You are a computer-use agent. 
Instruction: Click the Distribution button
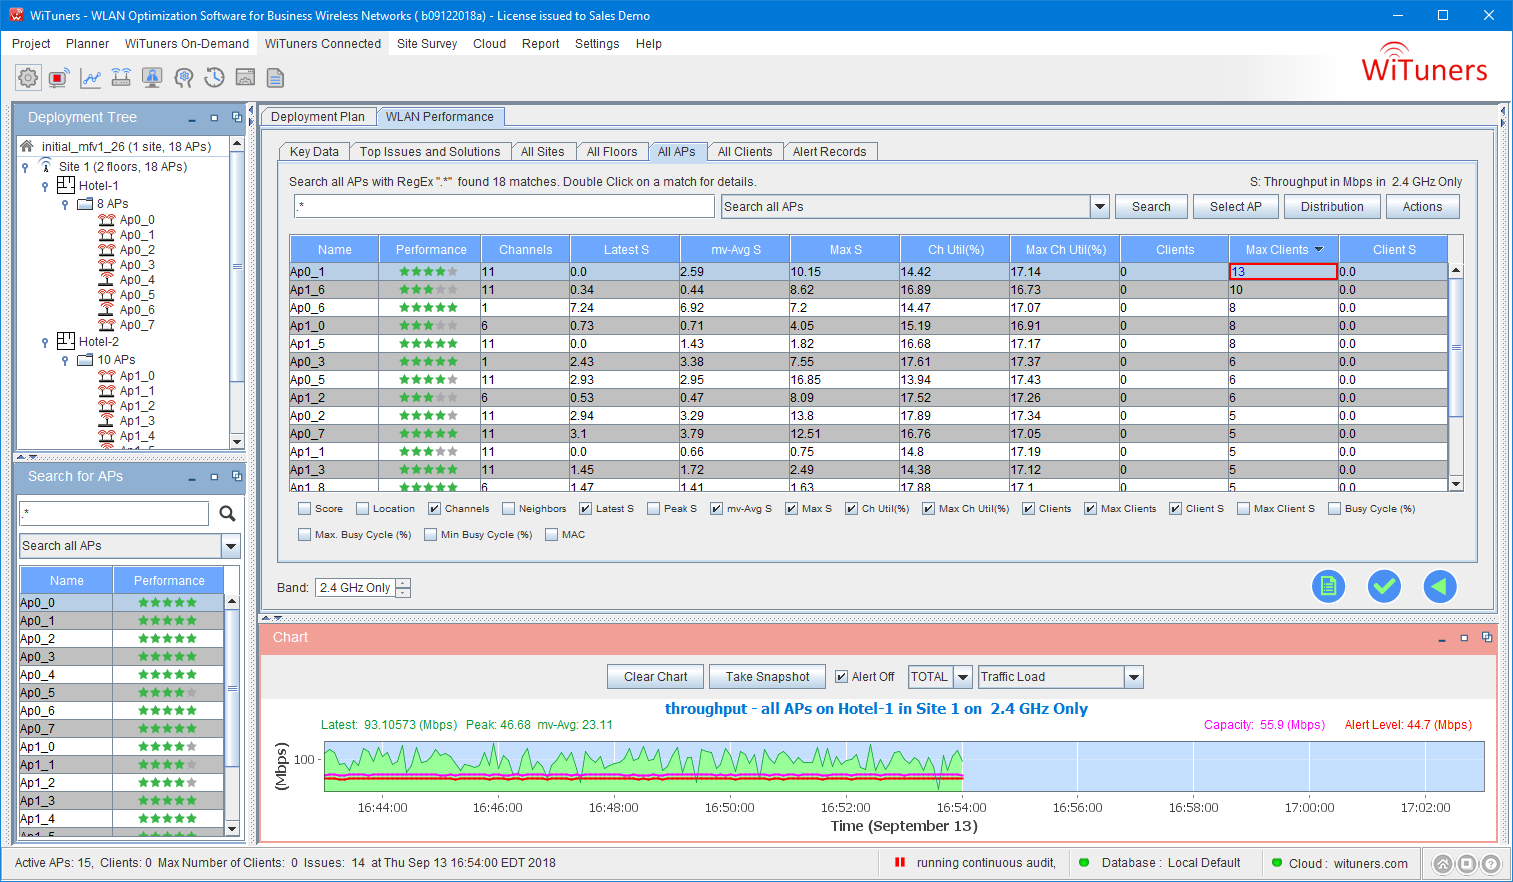(1332, 207)
